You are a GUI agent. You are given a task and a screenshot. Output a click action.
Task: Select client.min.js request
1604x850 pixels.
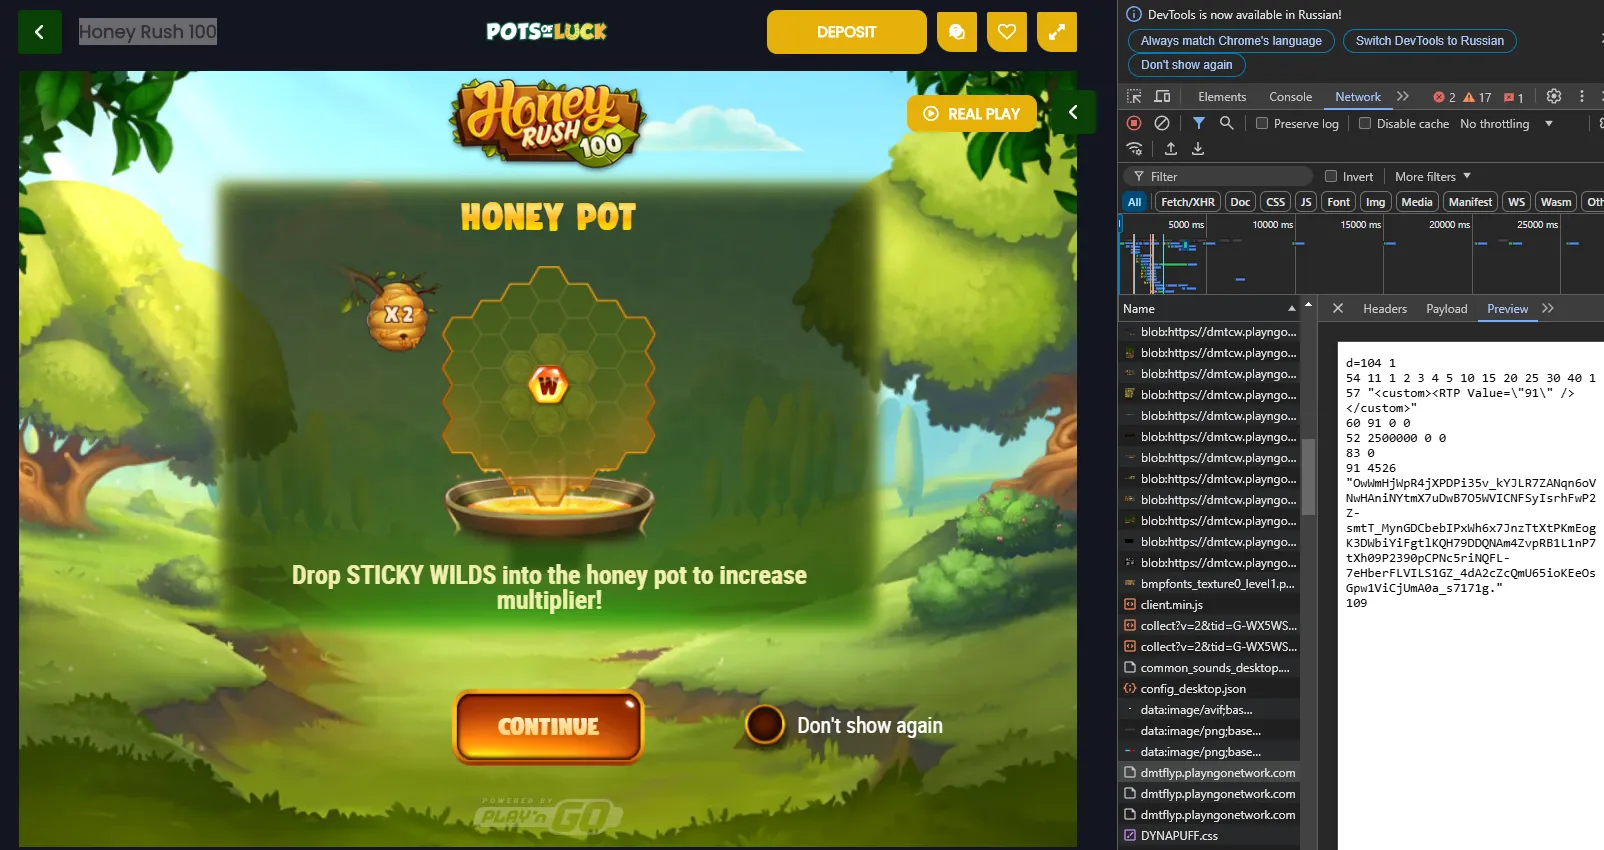(x=1209, y=605)
